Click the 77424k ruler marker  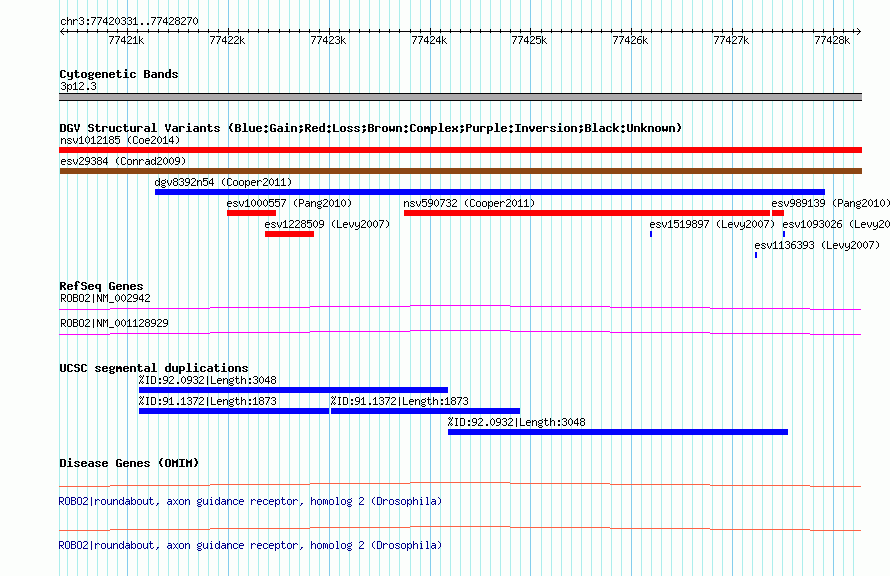point(429,40)
